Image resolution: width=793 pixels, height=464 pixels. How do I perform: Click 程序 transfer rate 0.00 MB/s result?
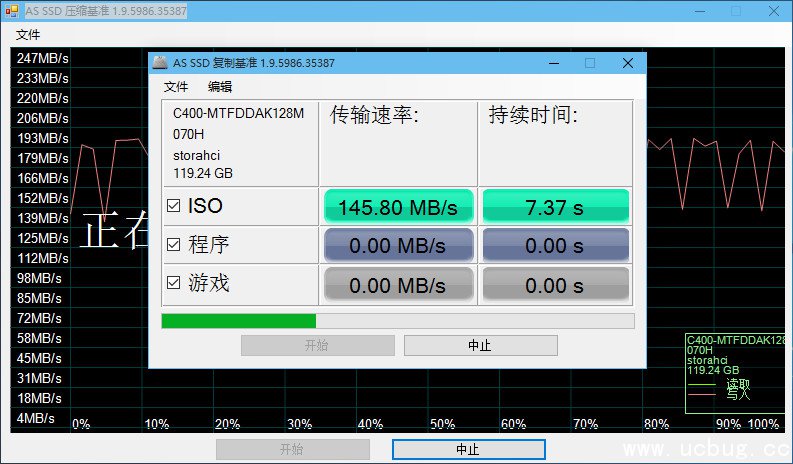pos(399,245)
